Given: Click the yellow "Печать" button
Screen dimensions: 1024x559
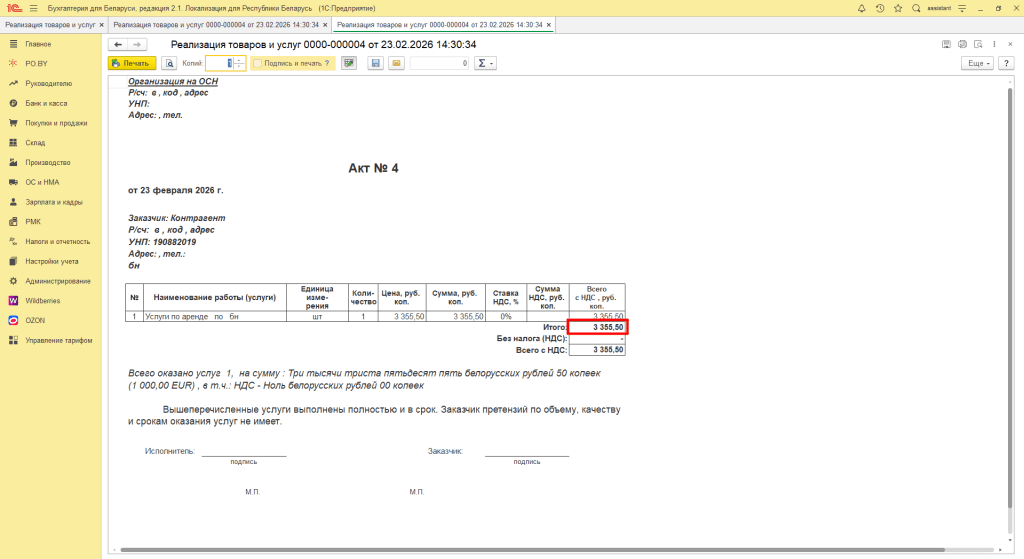Looking at the screenshot, I should pos(131,63).
